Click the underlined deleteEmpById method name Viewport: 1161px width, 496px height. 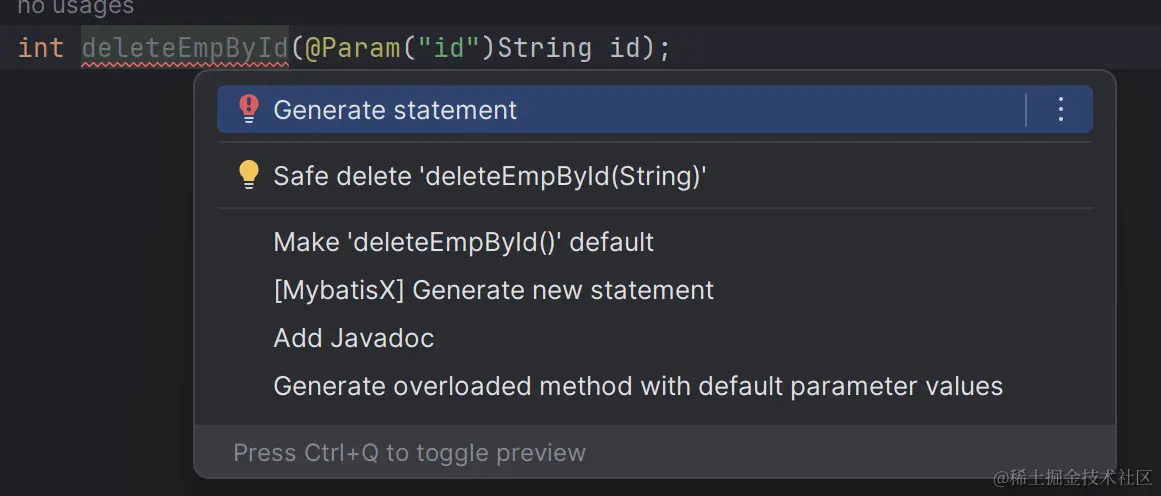tap(184, 47)
